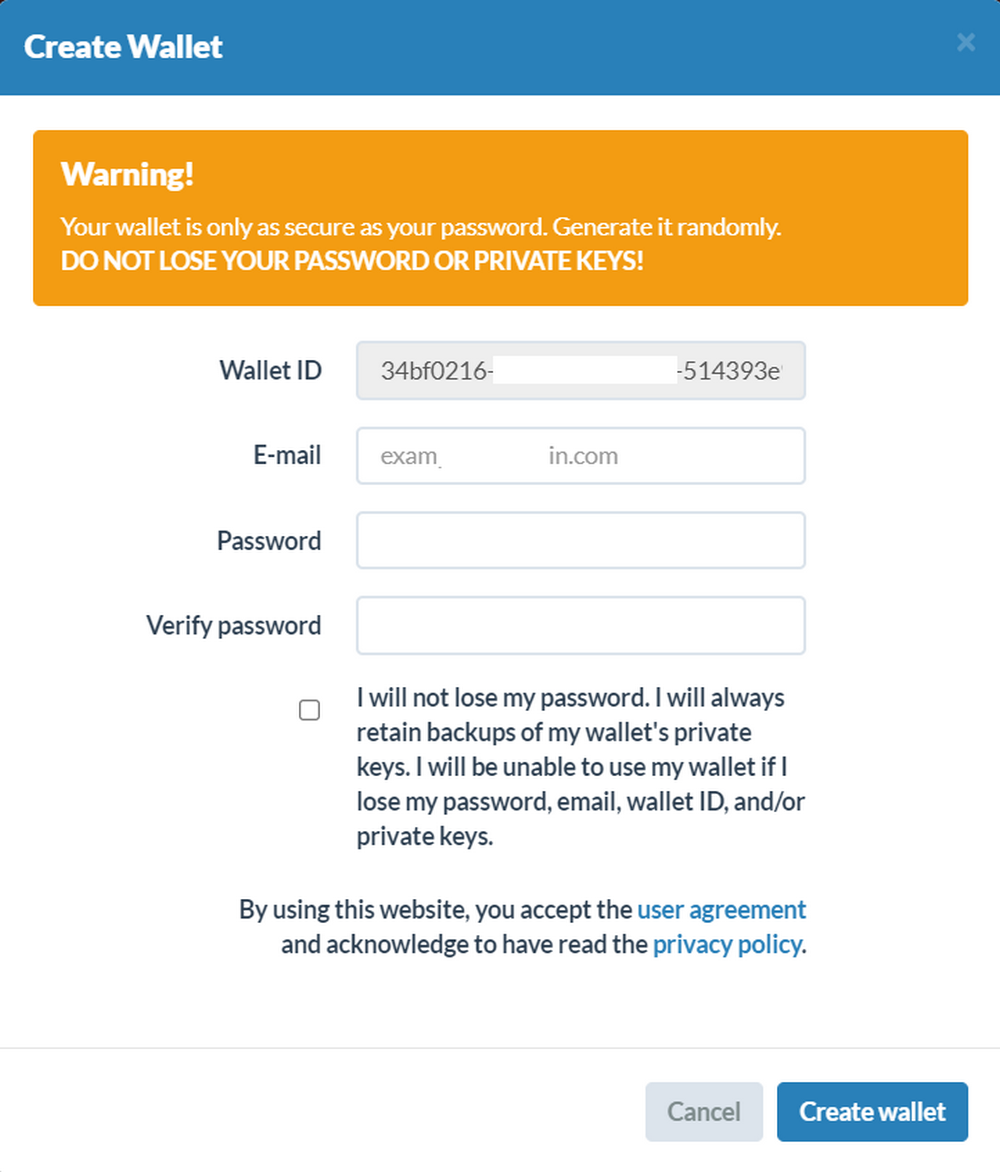Open the privacy policy link
The image size is (1000, 1172).
point(727,945)
